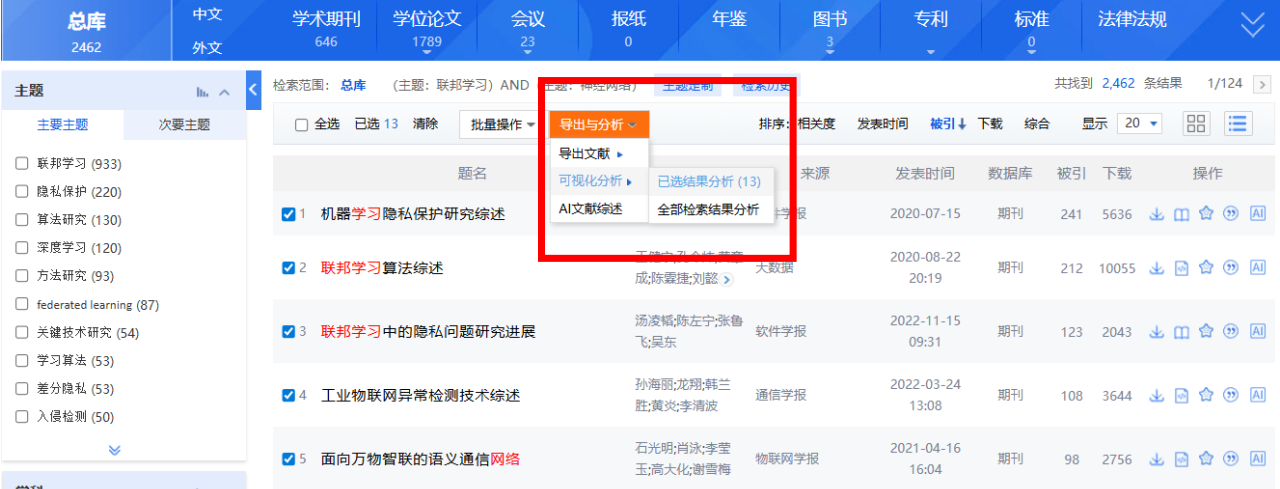Expand more topics with the double chevron
Image resolution: width=1280 pixels, height=489 pixels.
click(115, 450)
